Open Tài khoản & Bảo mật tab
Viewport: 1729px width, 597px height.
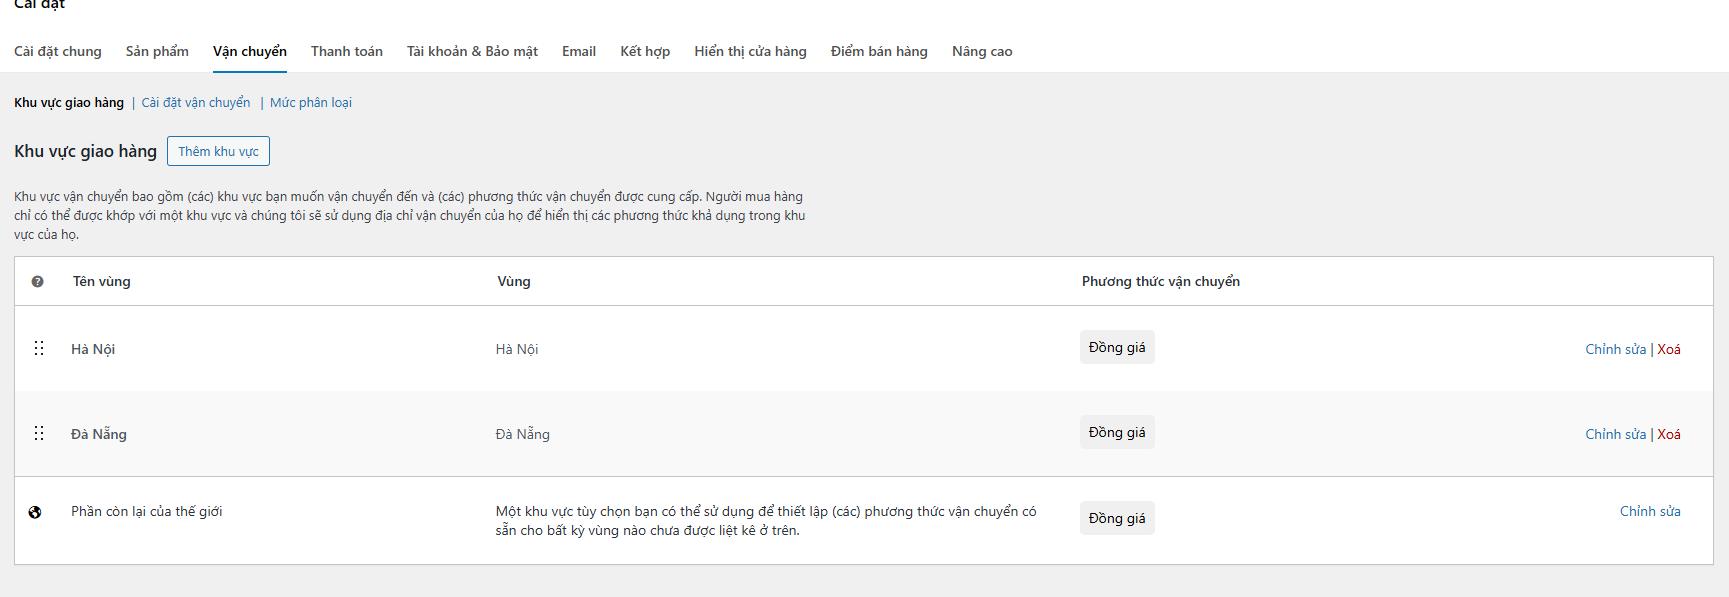coord(472,51)
